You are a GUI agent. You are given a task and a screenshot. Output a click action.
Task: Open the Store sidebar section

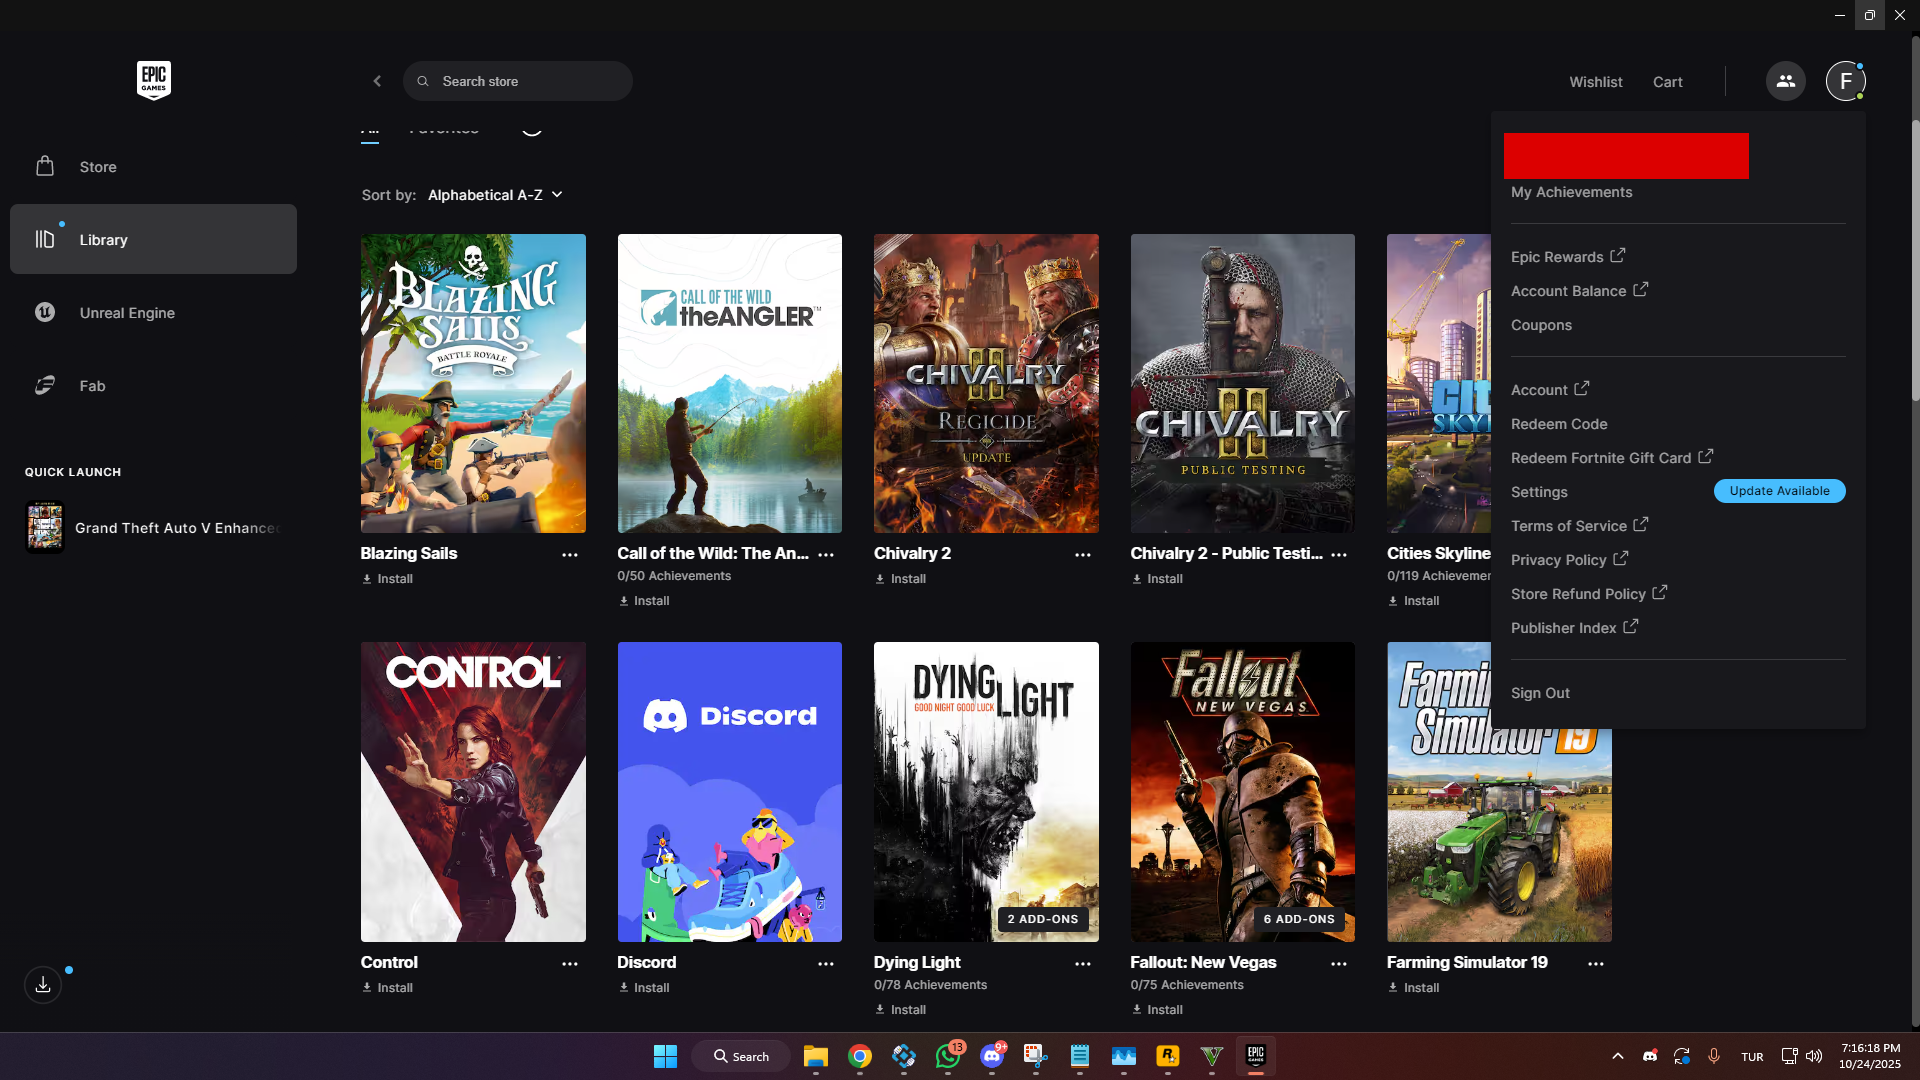coord(98,167)
